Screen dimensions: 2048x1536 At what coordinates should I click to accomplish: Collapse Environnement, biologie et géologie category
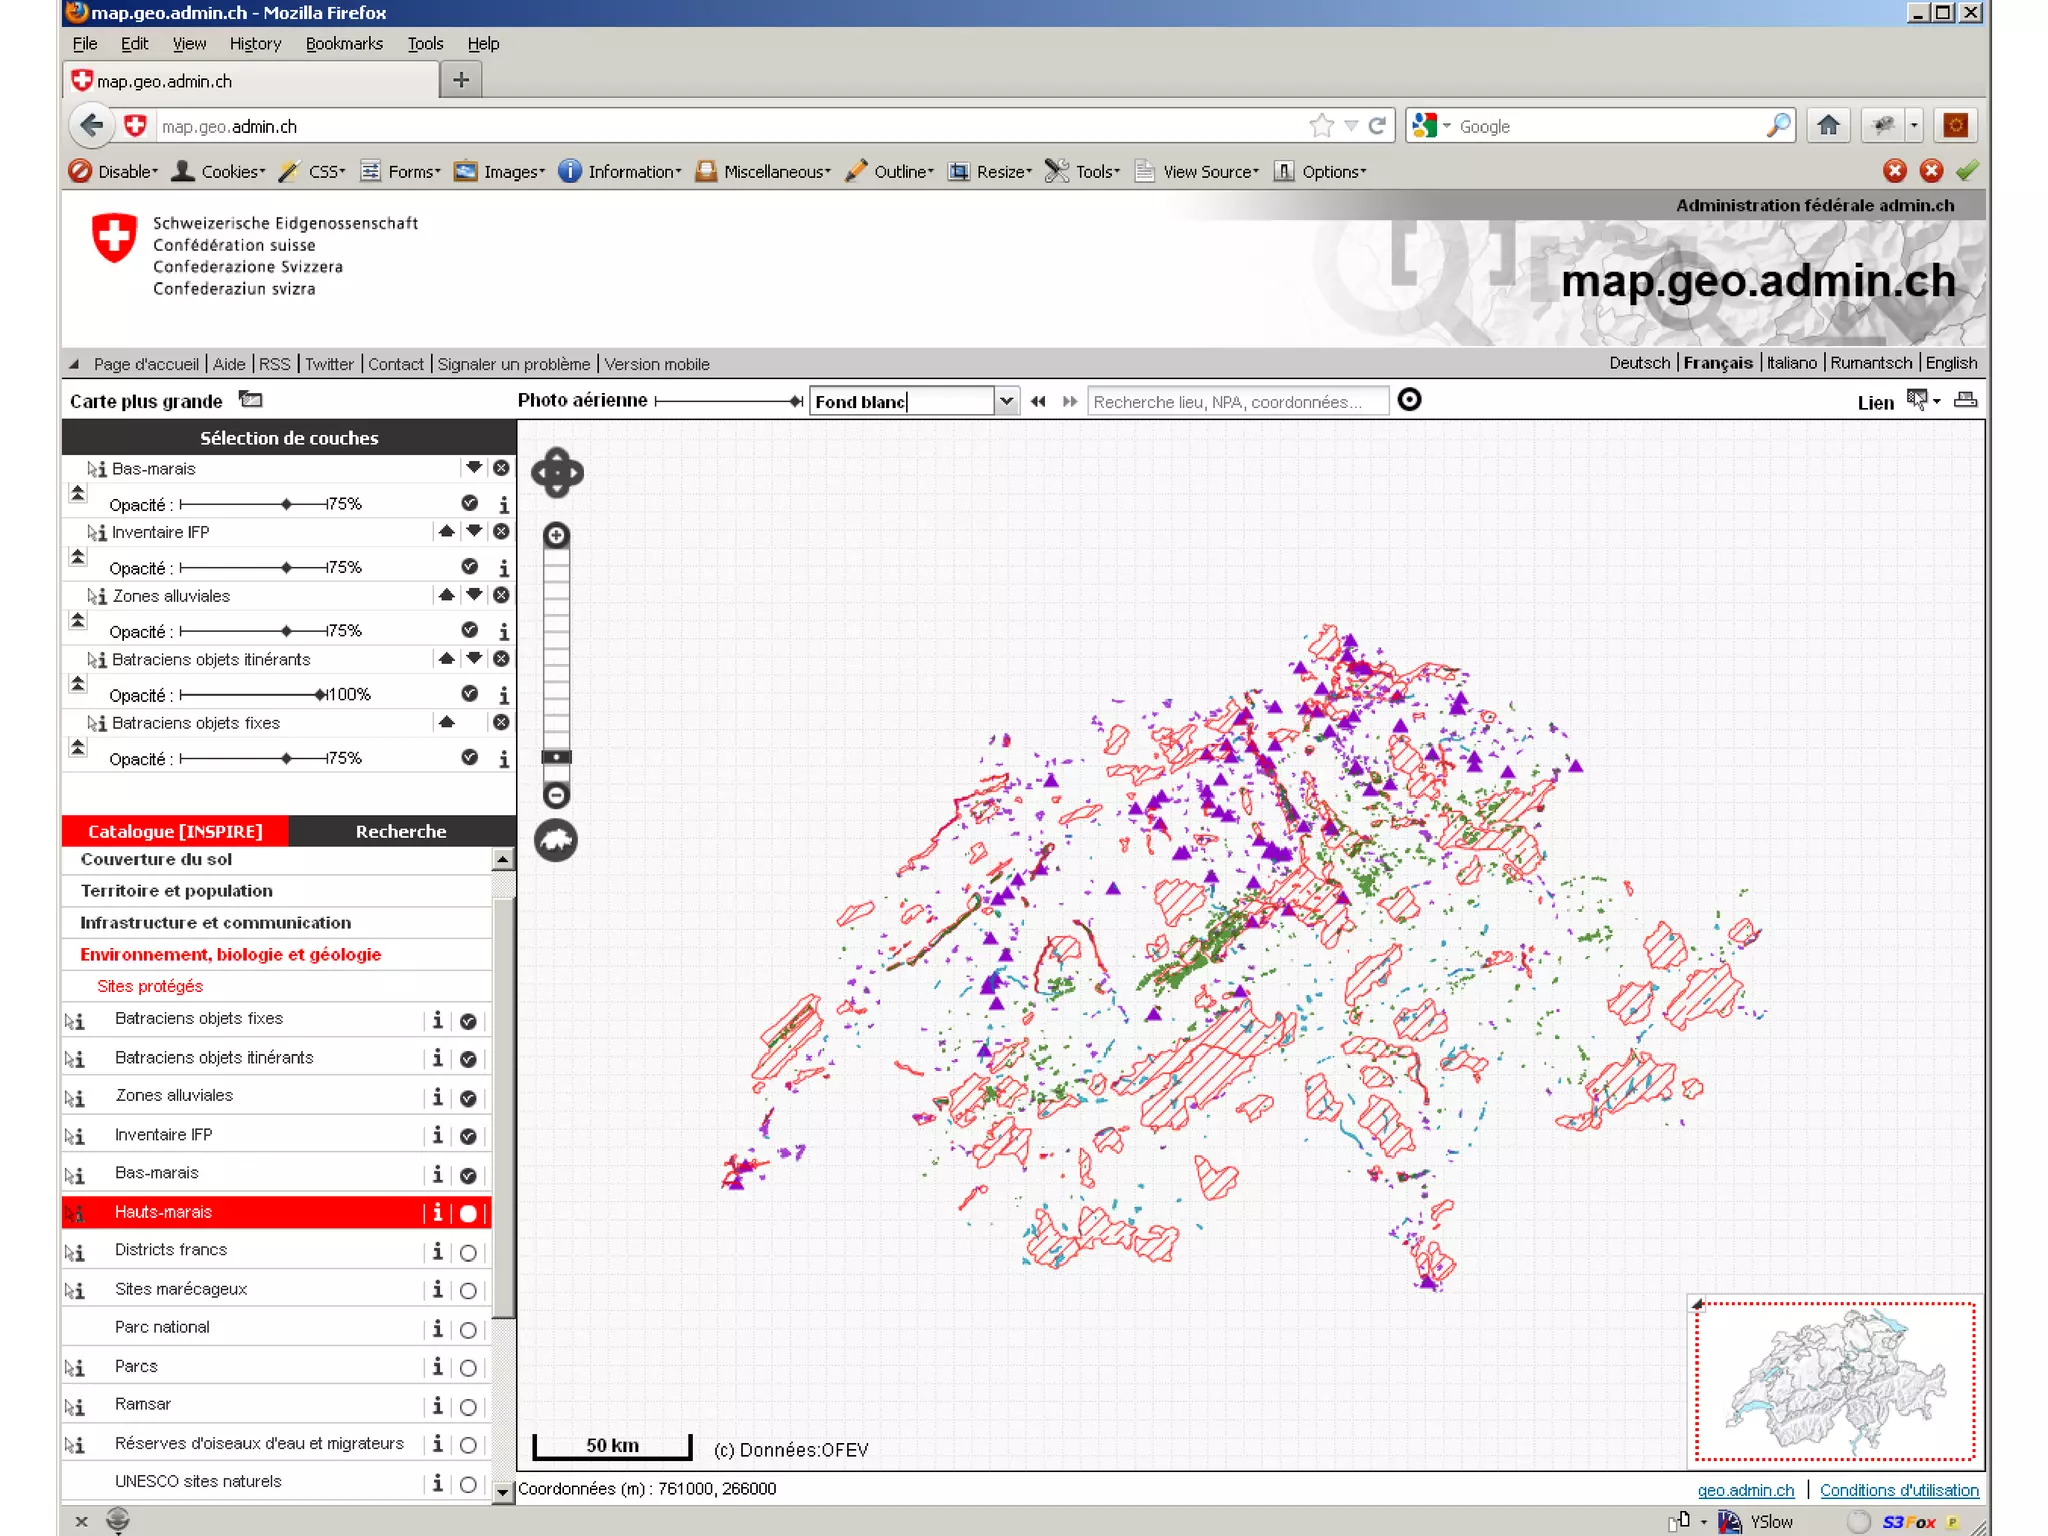coord(230,954)
